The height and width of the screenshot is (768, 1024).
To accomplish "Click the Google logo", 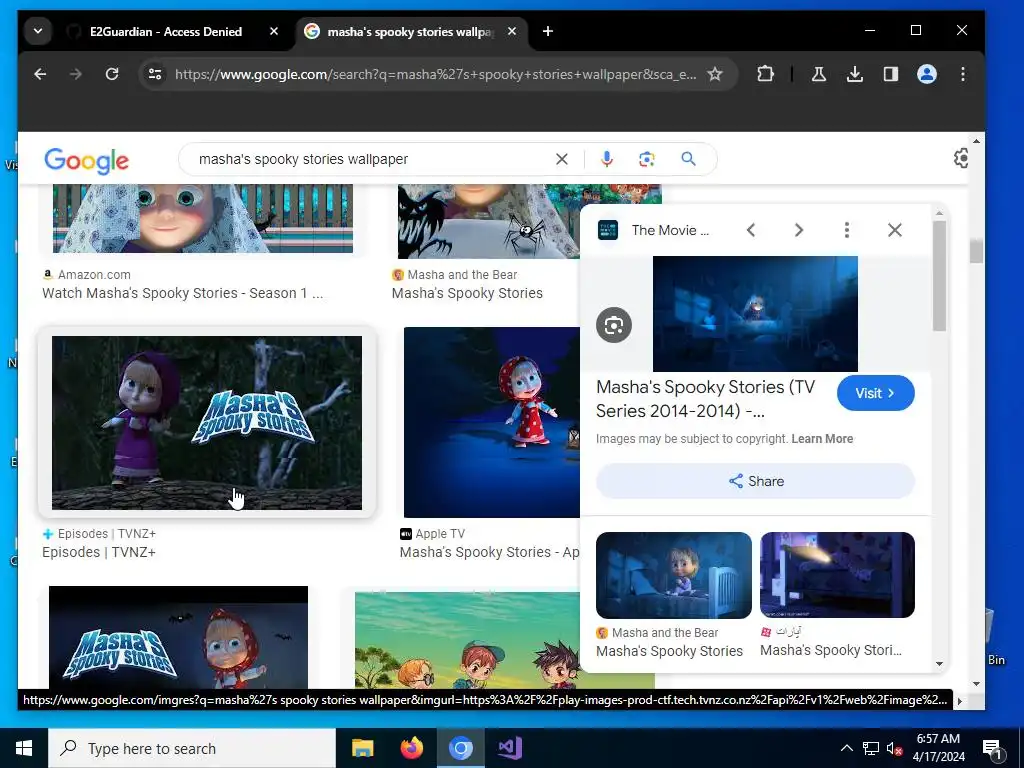I will 86,161.
